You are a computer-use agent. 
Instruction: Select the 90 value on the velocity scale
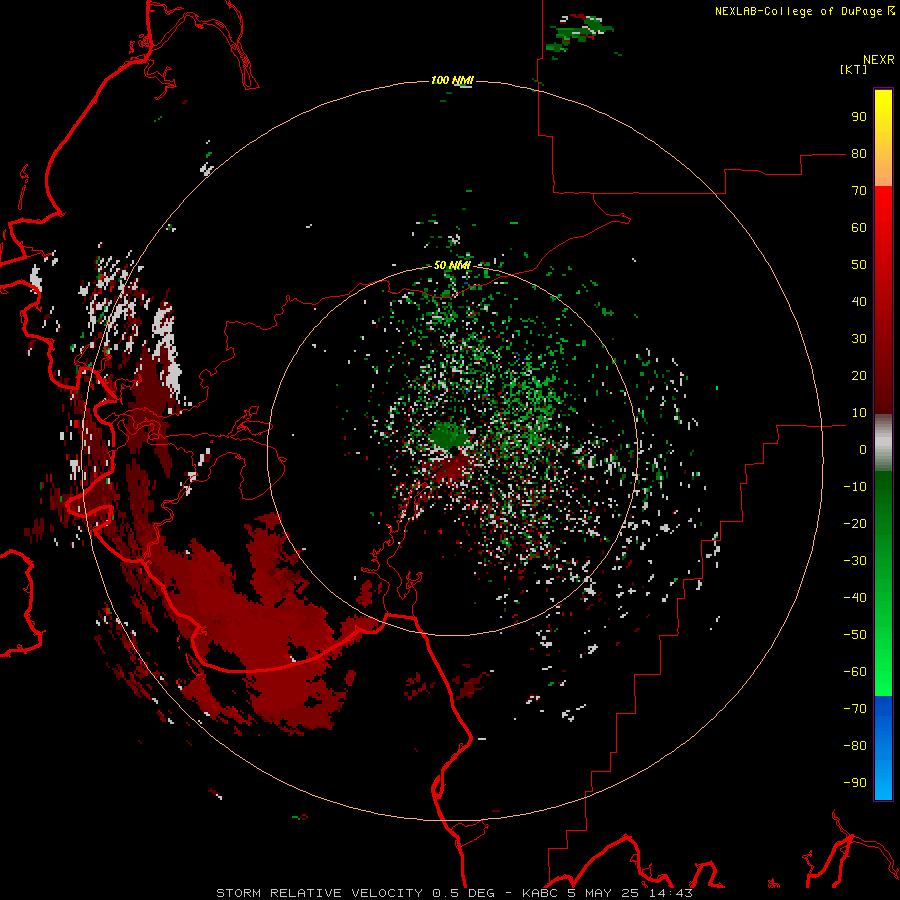[859, 117]
